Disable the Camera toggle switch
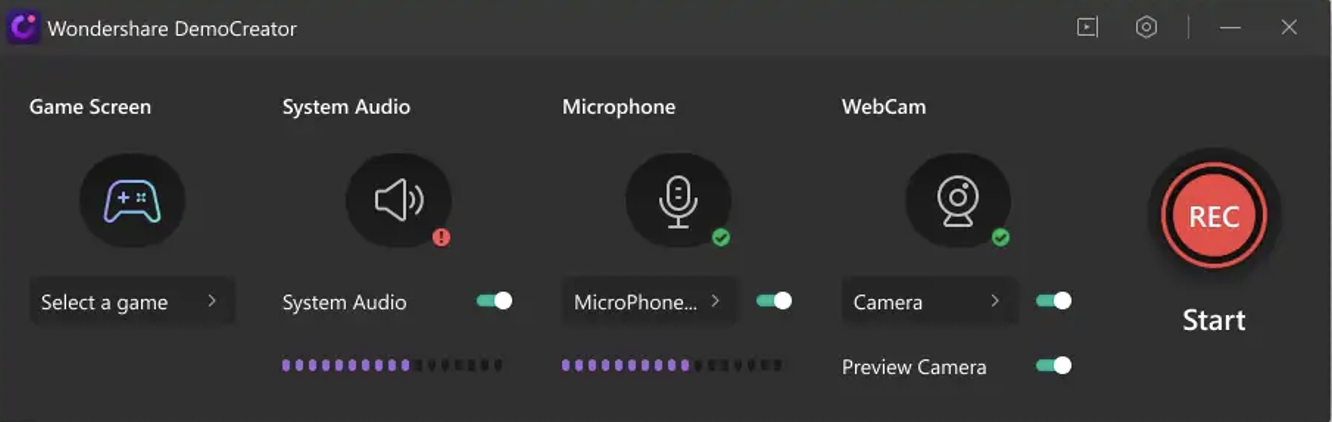This screenshot has width=1332, height=422. point(1054,301)
